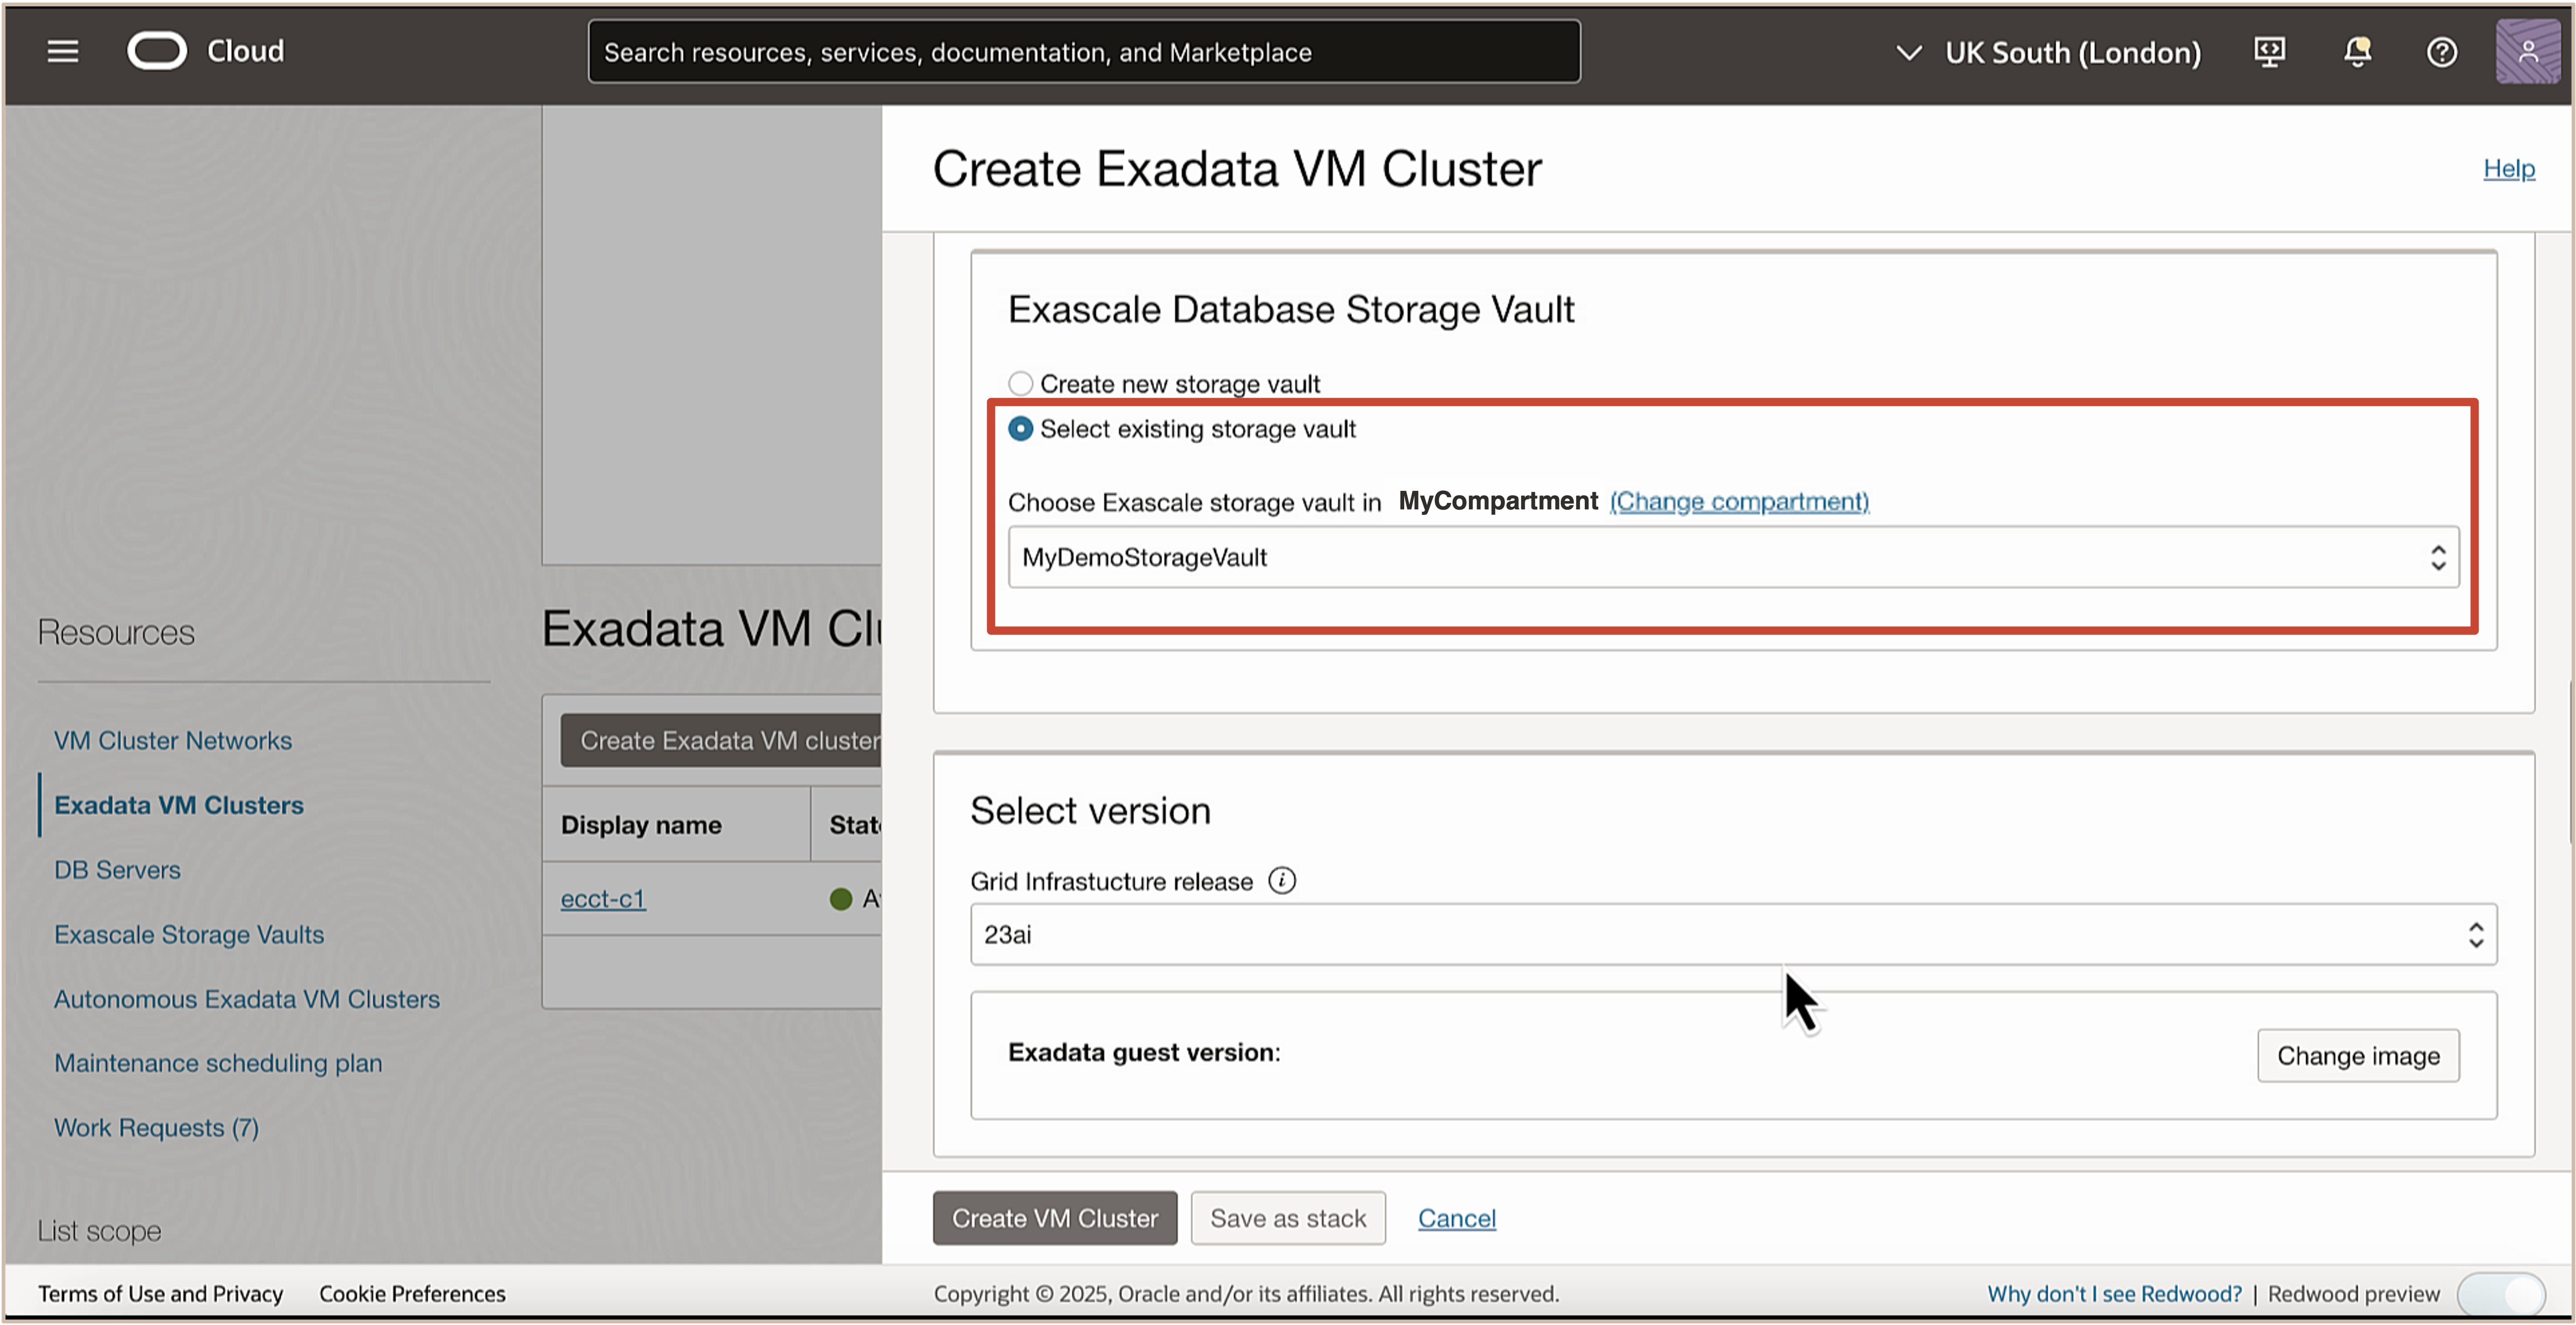The width and height of the screenshot is (2576, 1325).
Task: Toggle the Redwood preview switch
Action: [2501, 1293]
